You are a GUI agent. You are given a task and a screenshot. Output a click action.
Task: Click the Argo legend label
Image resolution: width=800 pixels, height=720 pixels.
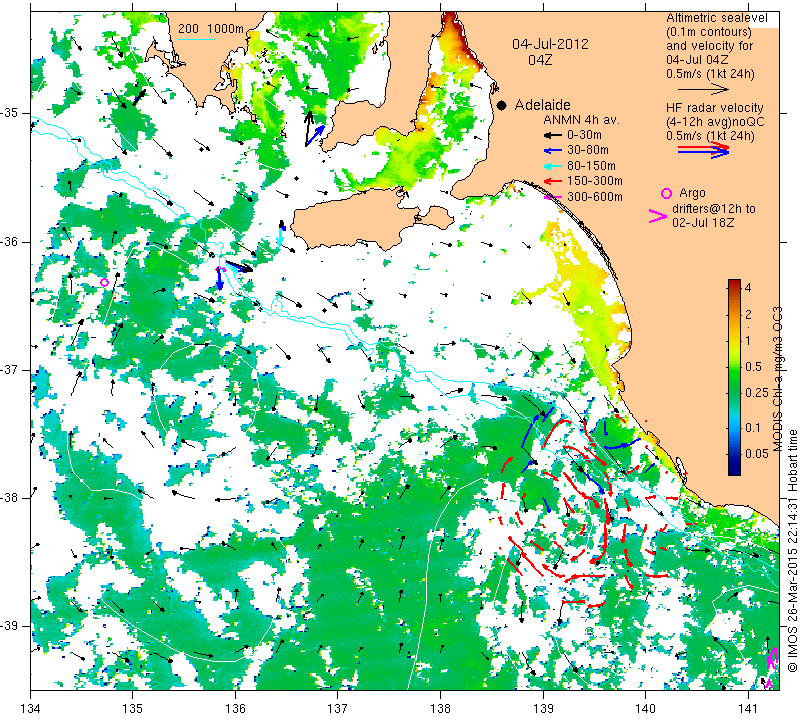[692, 193]
